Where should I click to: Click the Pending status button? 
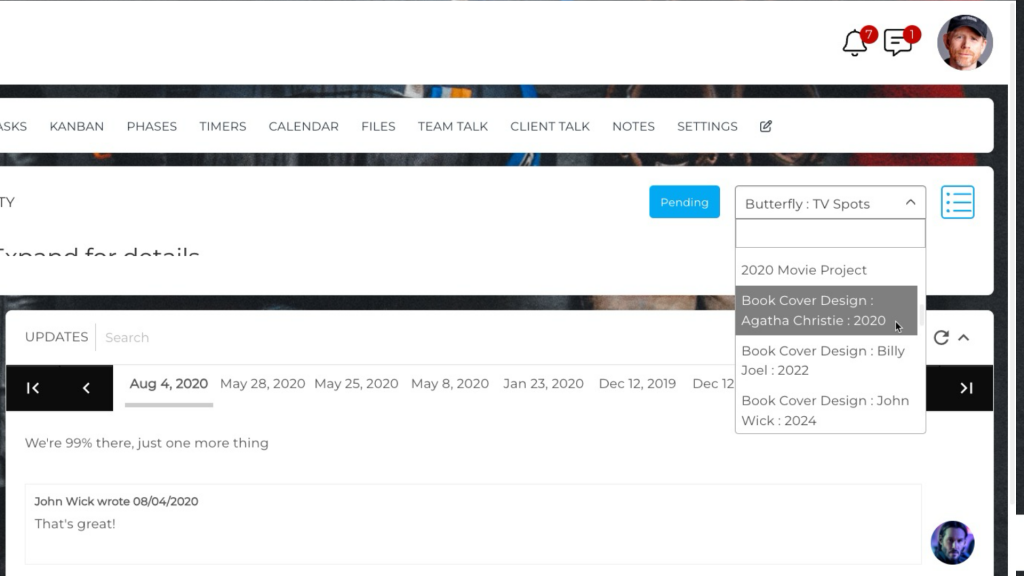(684, 202)
